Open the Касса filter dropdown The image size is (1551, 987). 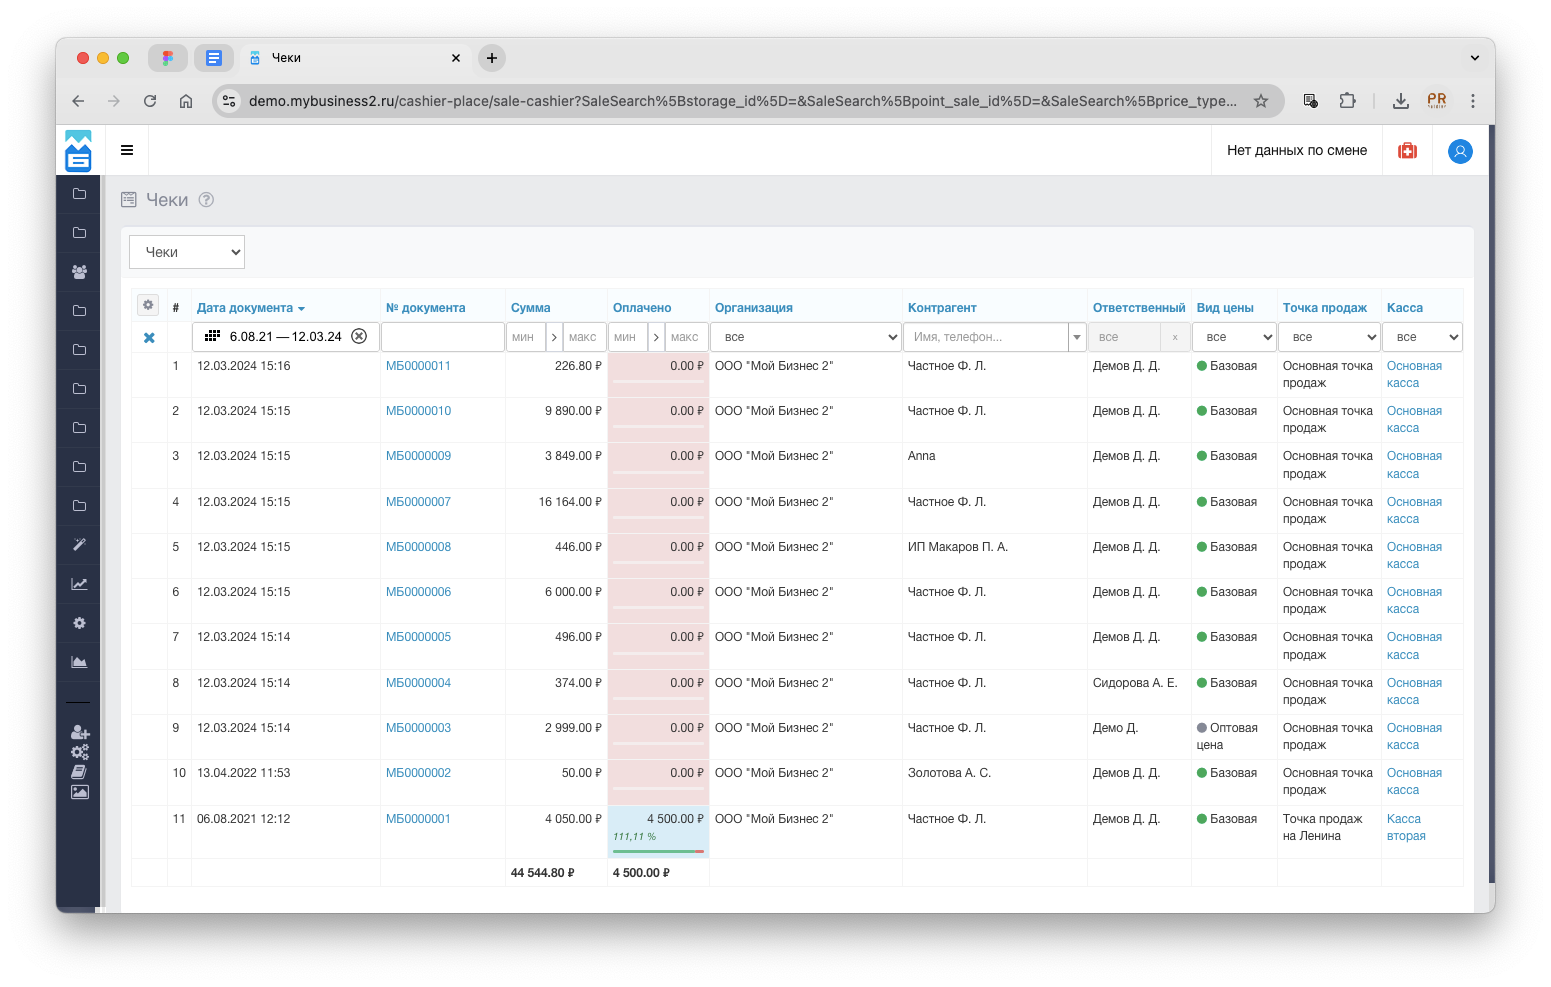[x=1422, y=337]
